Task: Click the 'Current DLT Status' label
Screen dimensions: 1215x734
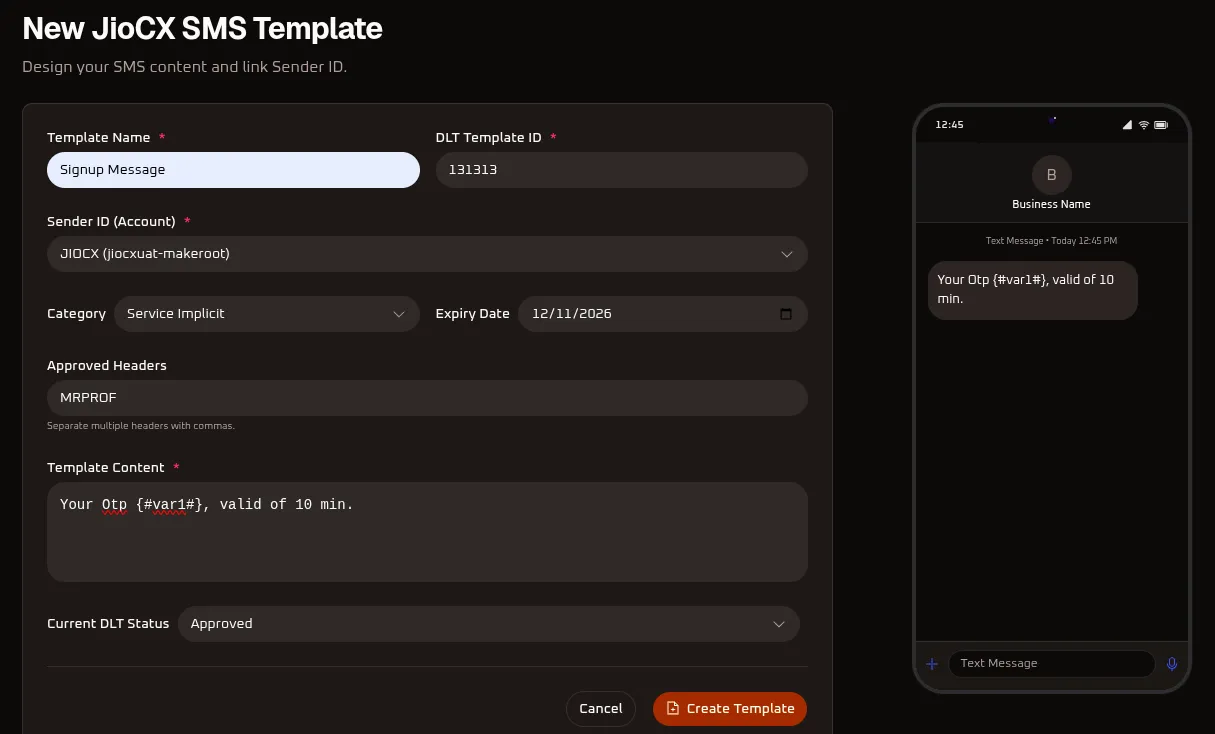Action: [x=108, y=624]
